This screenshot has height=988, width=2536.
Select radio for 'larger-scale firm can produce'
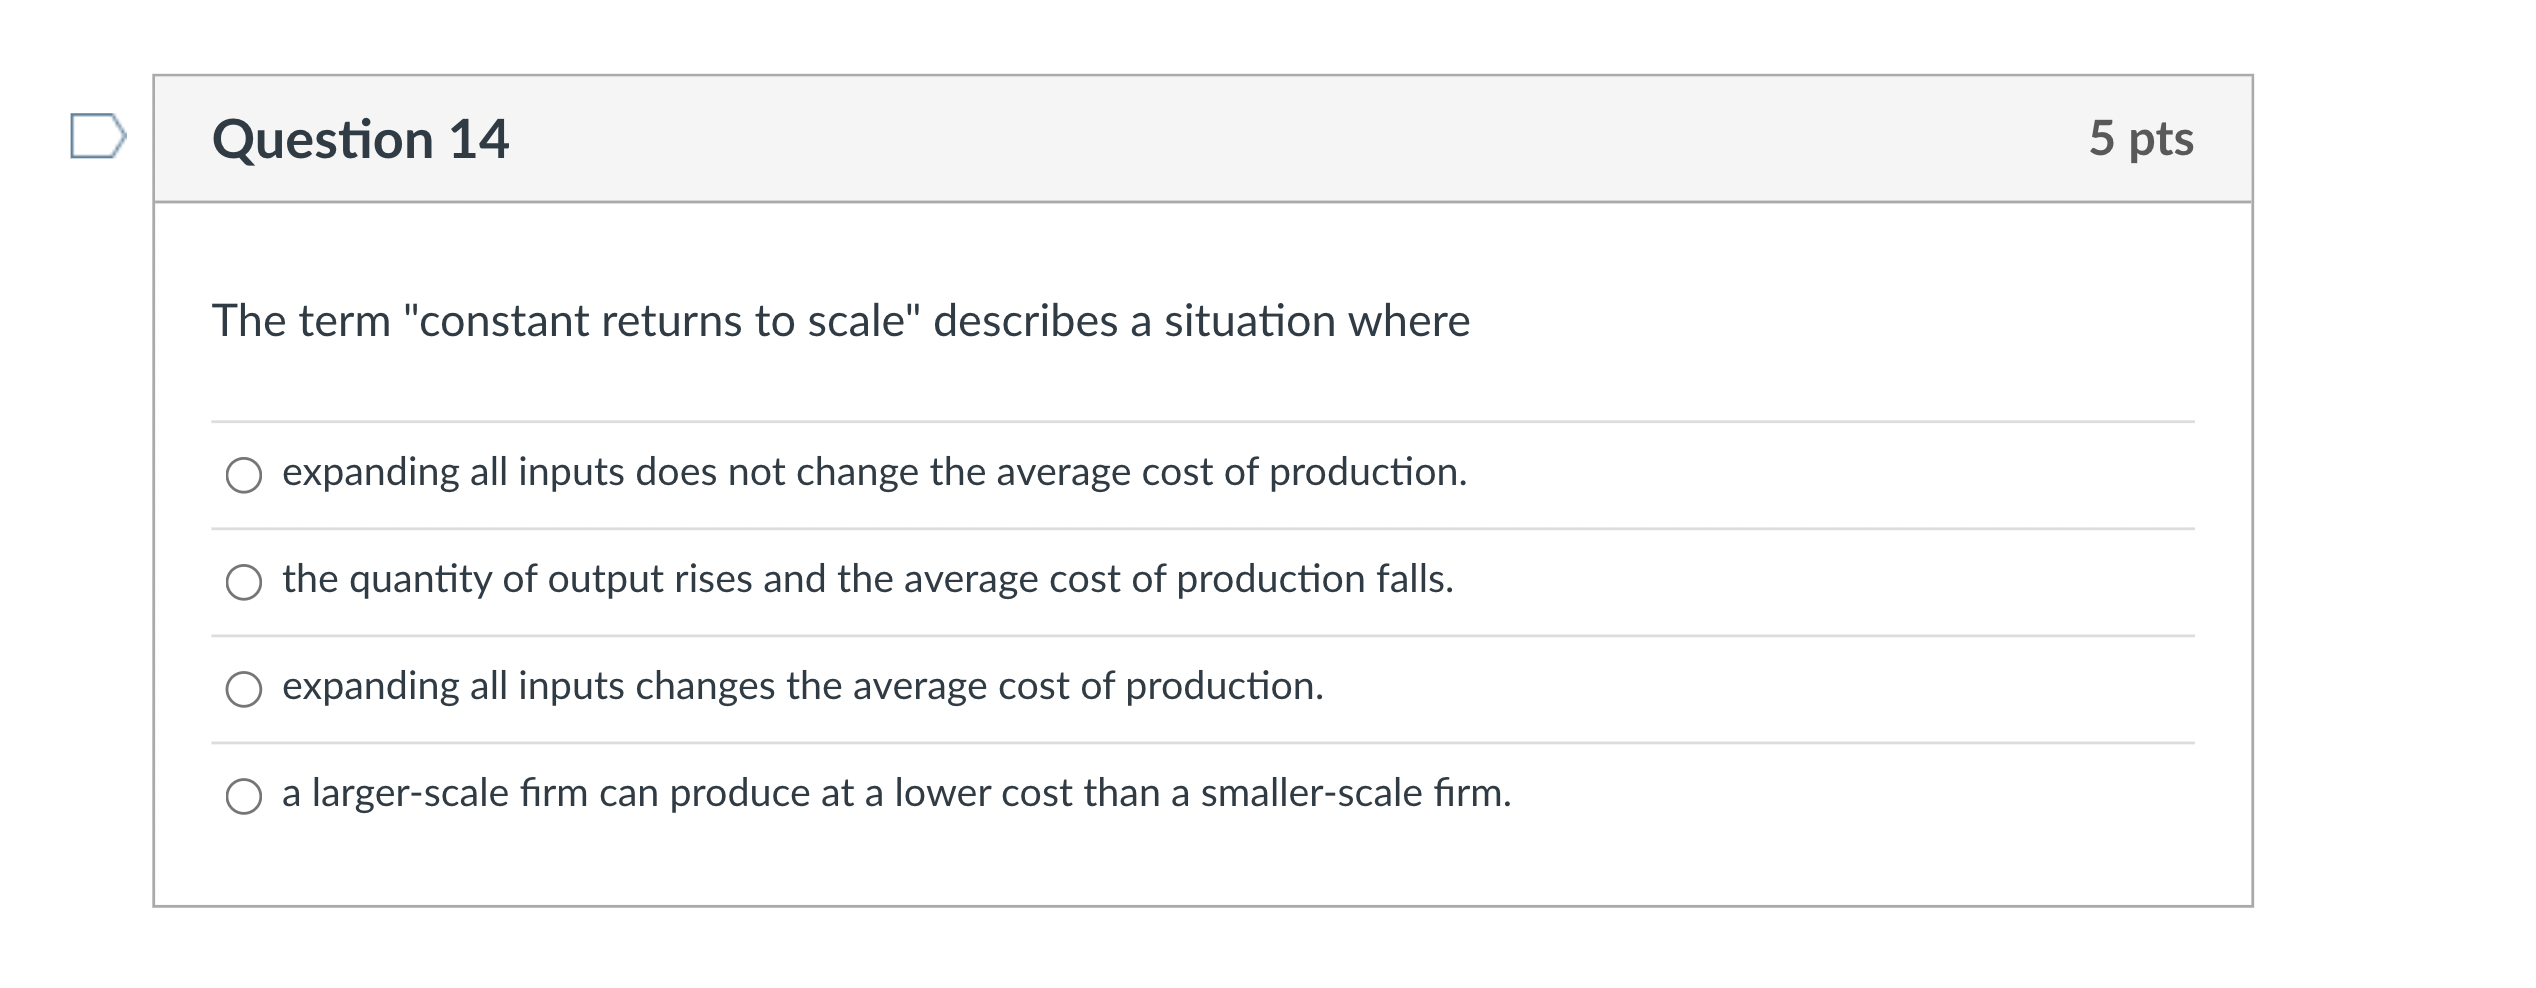[244, 796]
